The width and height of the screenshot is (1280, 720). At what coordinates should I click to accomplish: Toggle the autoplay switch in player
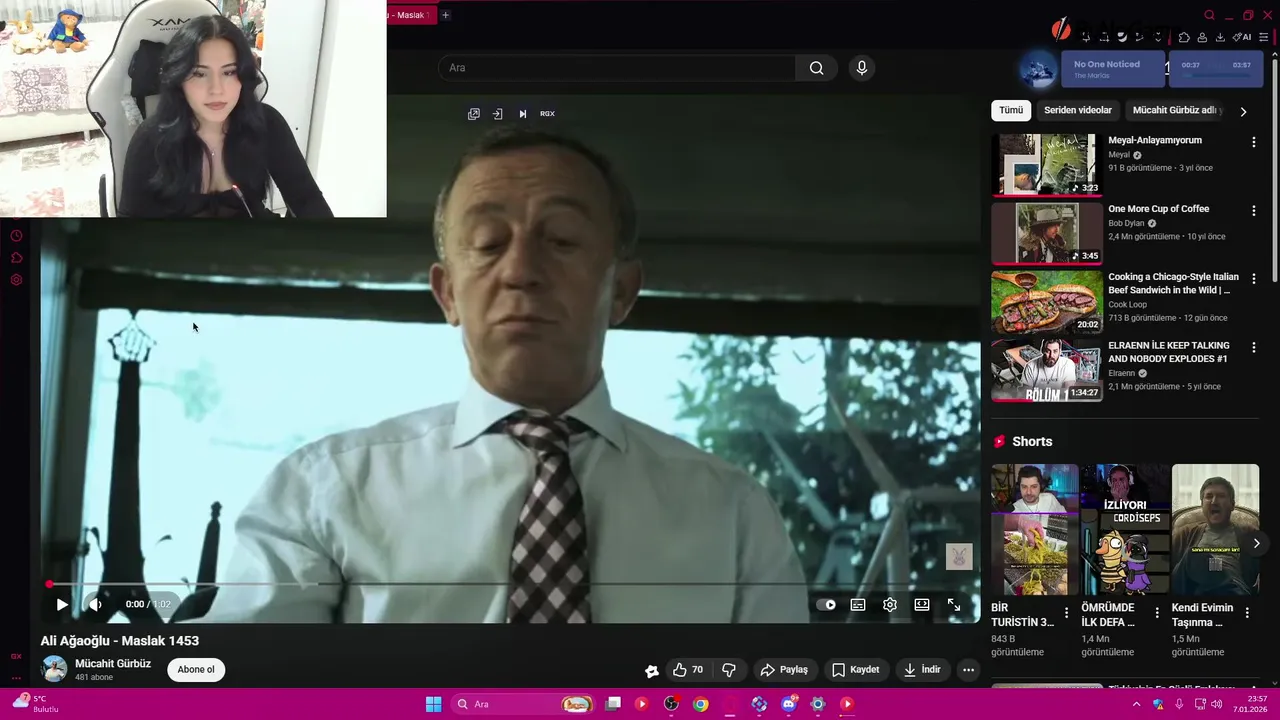tap(826, 604)
